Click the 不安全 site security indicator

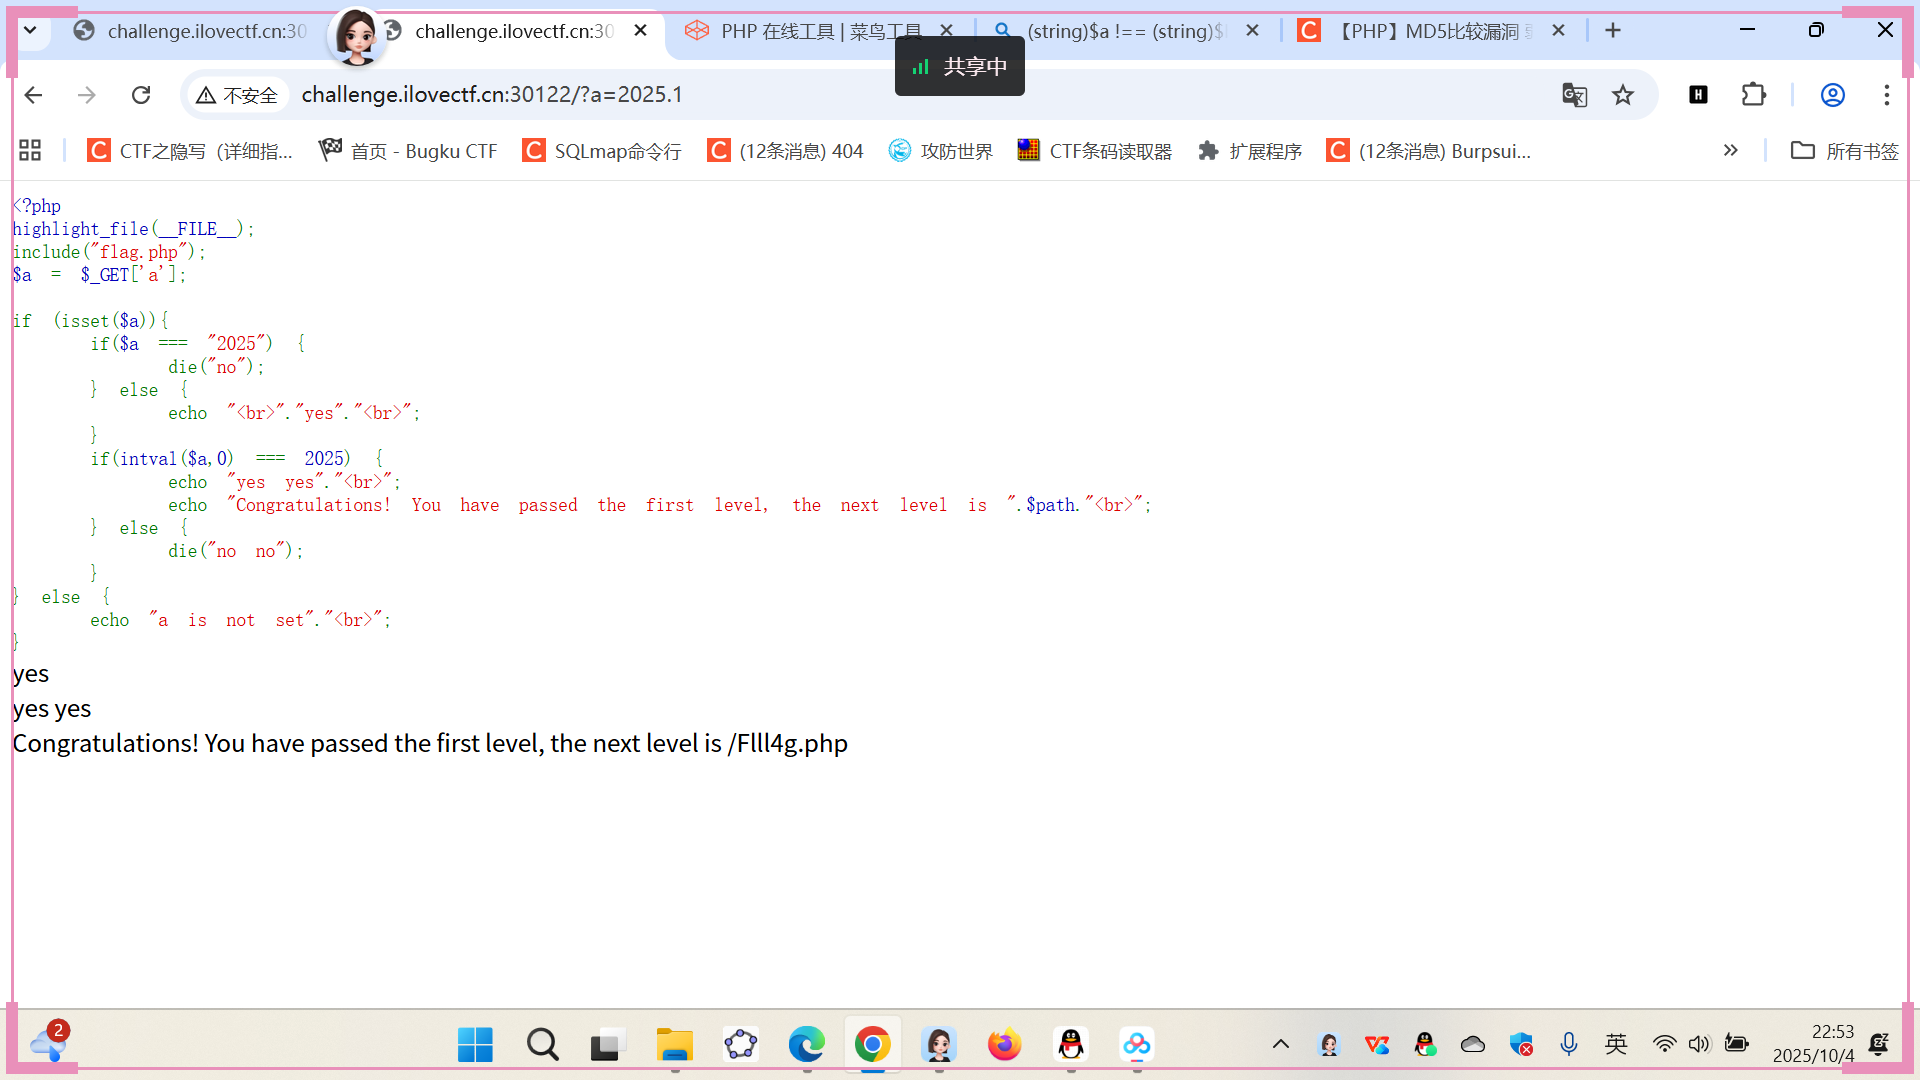[238, 95]
